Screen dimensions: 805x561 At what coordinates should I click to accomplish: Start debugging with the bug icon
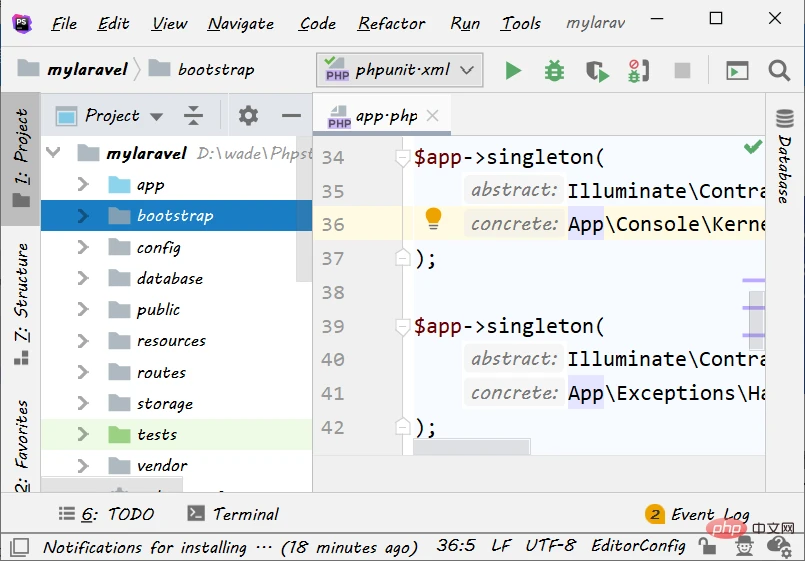pos(554,70)
